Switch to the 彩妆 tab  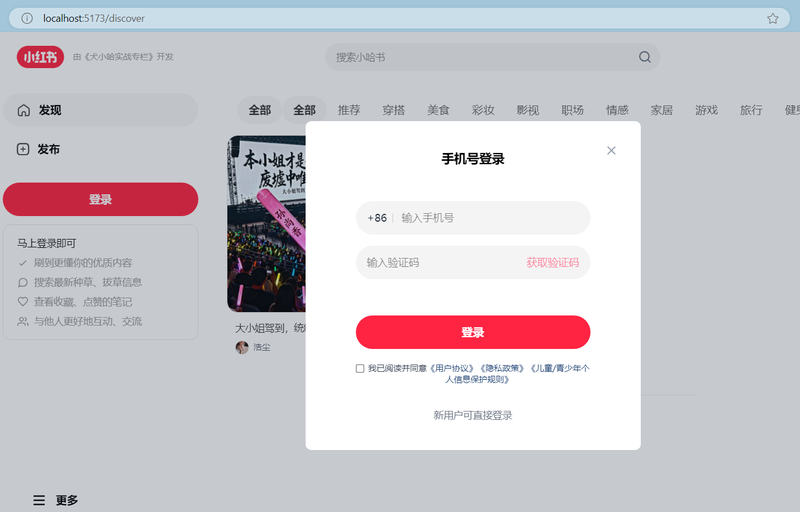coord(483,110)
